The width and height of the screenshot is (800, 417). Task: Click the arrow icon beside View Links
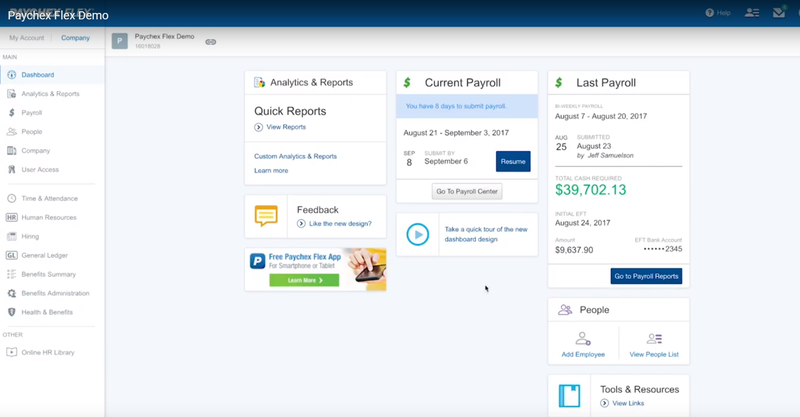[605, 403]
